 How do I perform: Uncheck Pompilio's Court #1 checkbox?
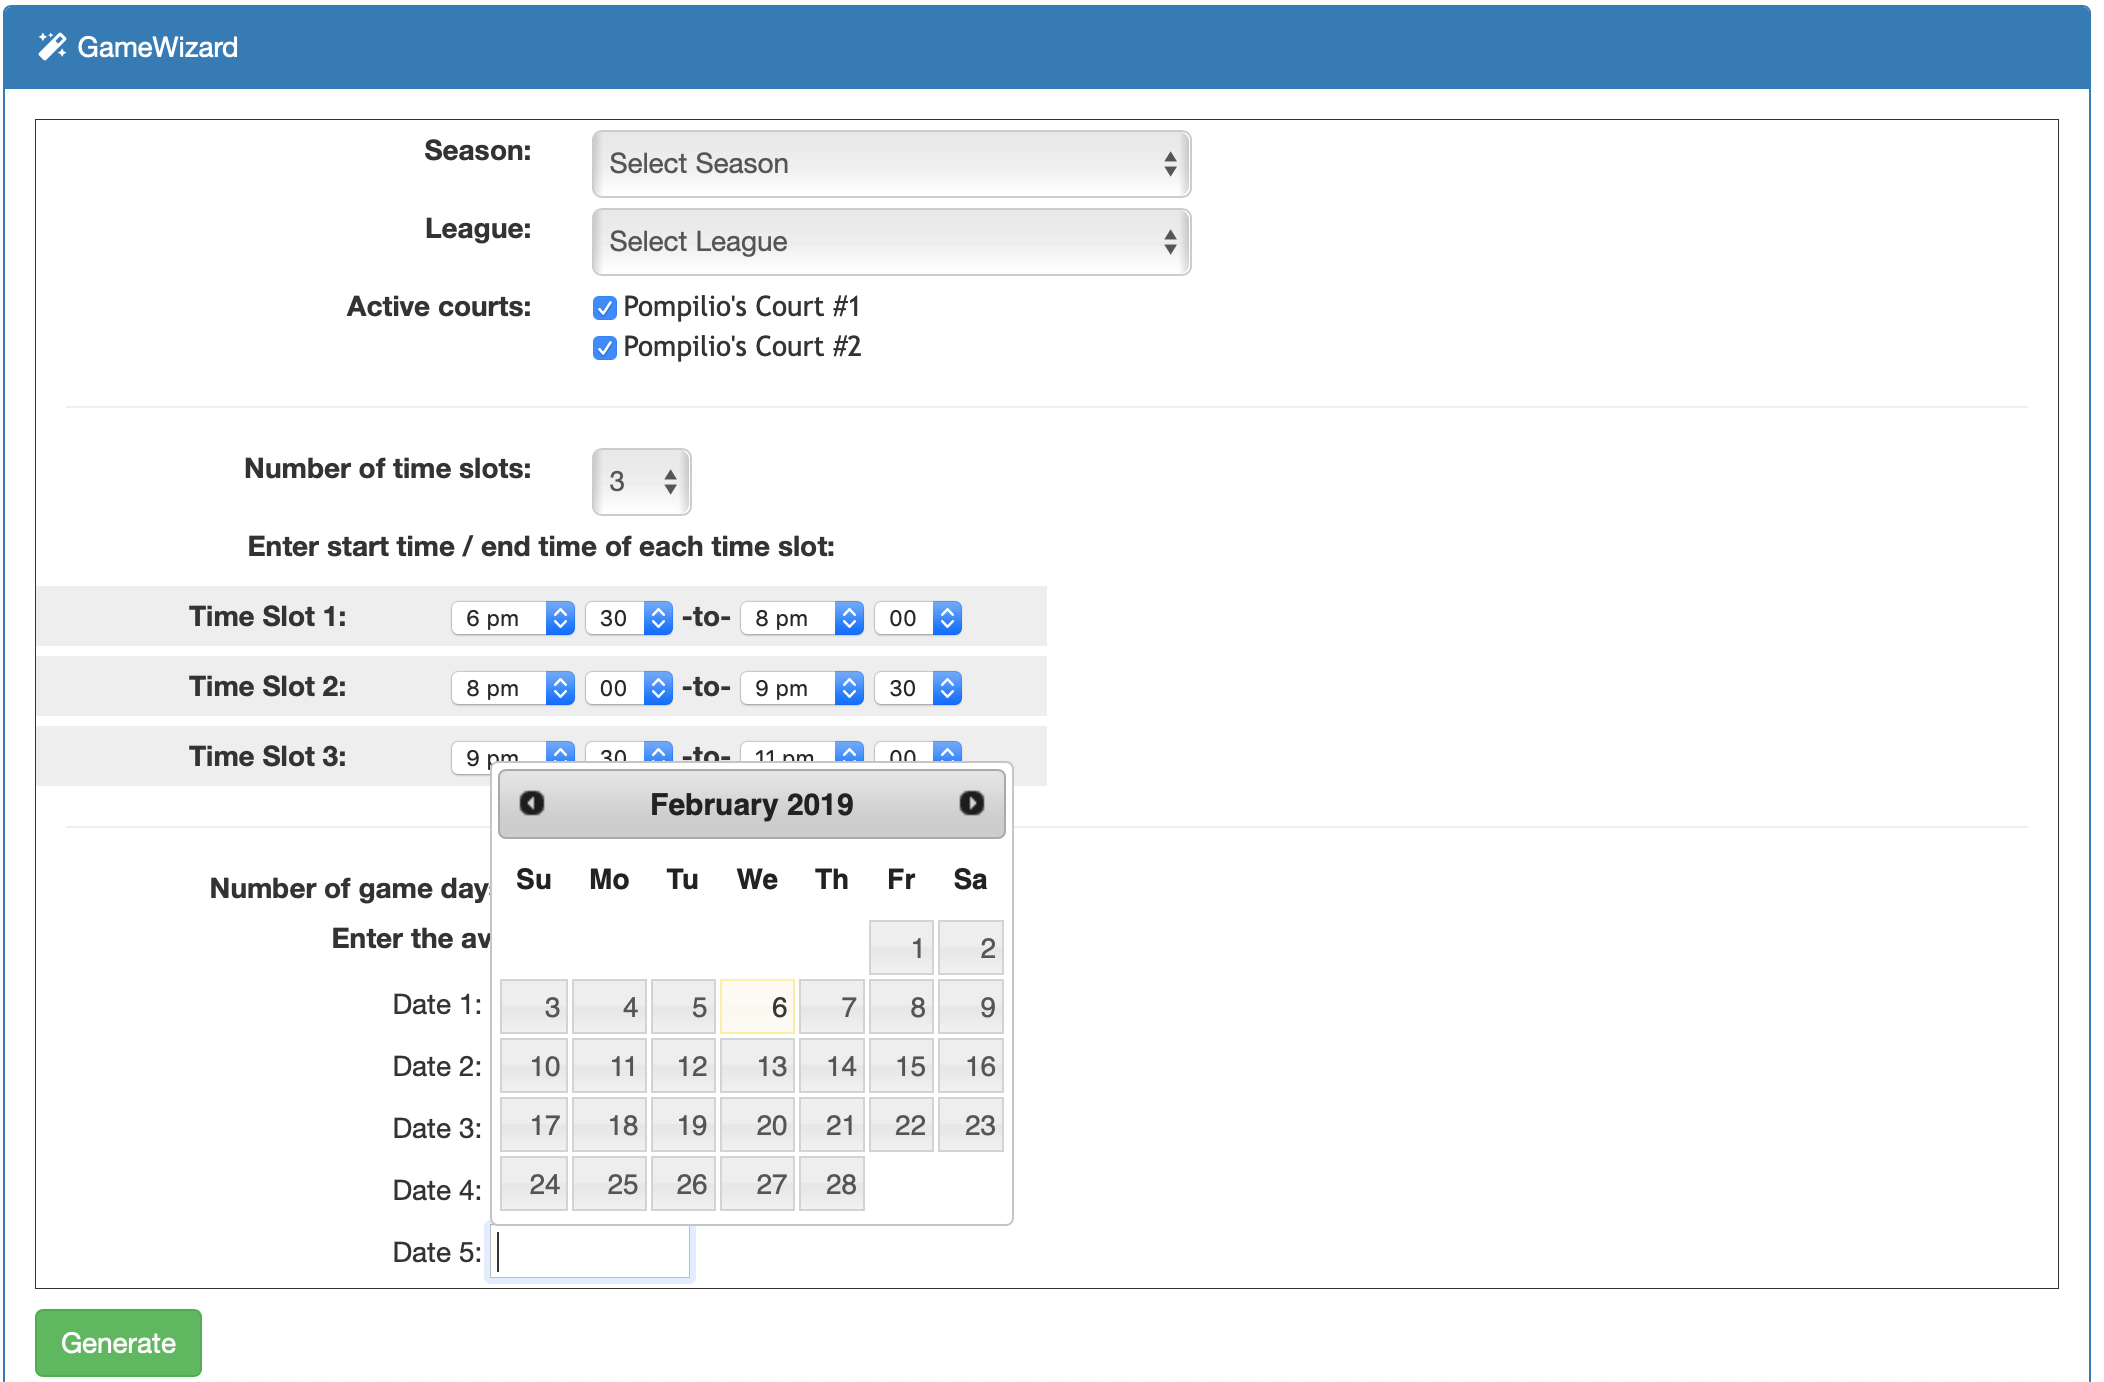pyautogui.click(x=604, y=308)
